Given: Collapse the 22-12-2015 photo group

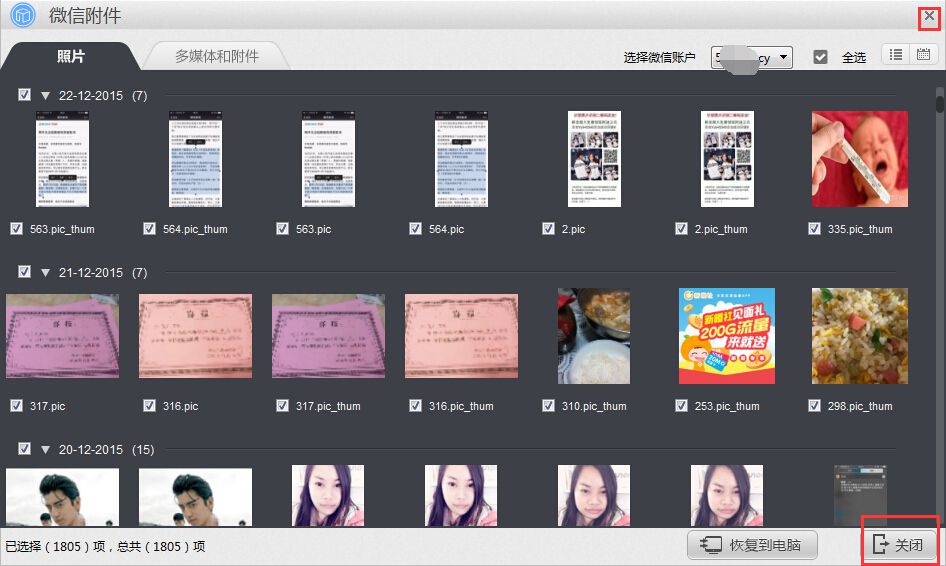Looking at the screenshot, I should coord(46,96).
